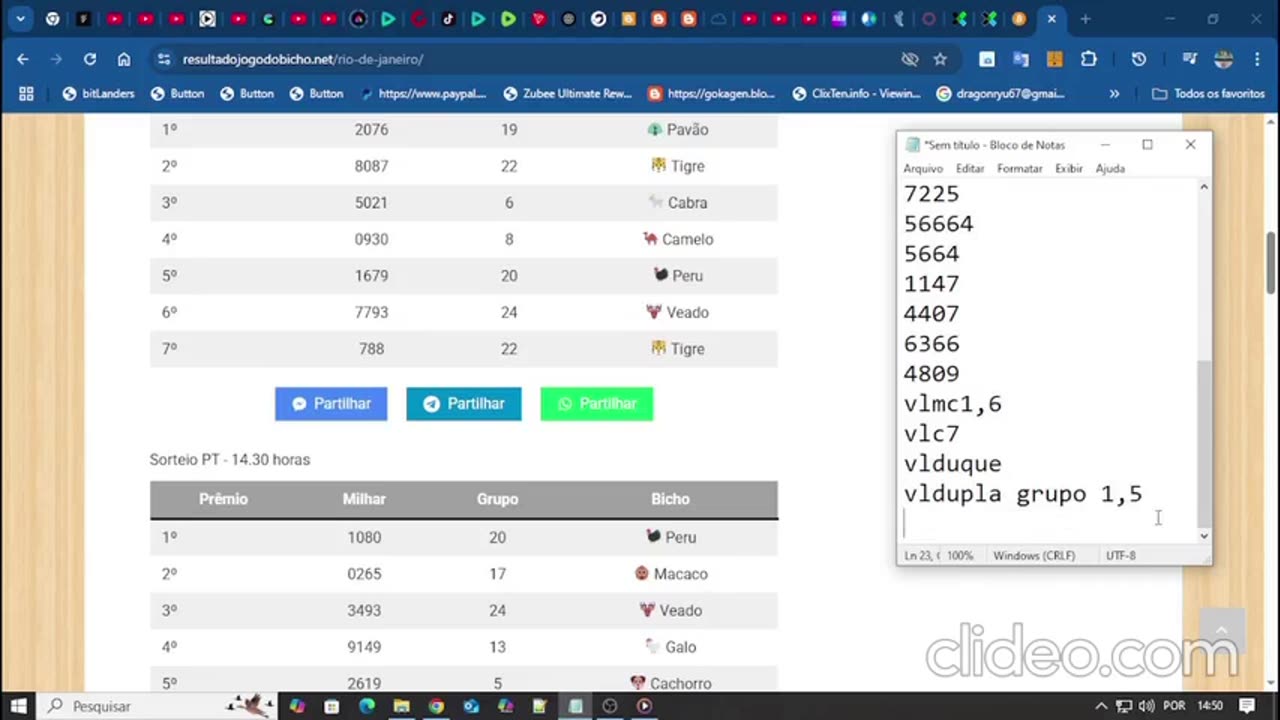The height and width of the screenshot is (720, 1280).
Task: Open Exibir menu in Bloco de Notas
Action: (x=1069, y=168)
